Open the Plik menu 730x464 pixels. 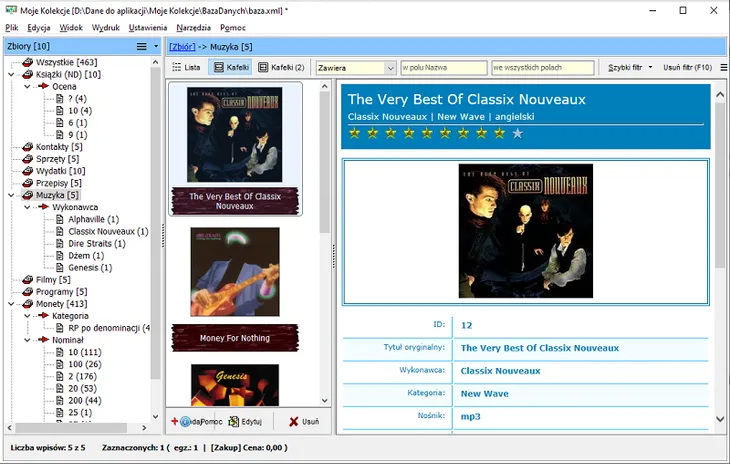(x=12, y=27)
